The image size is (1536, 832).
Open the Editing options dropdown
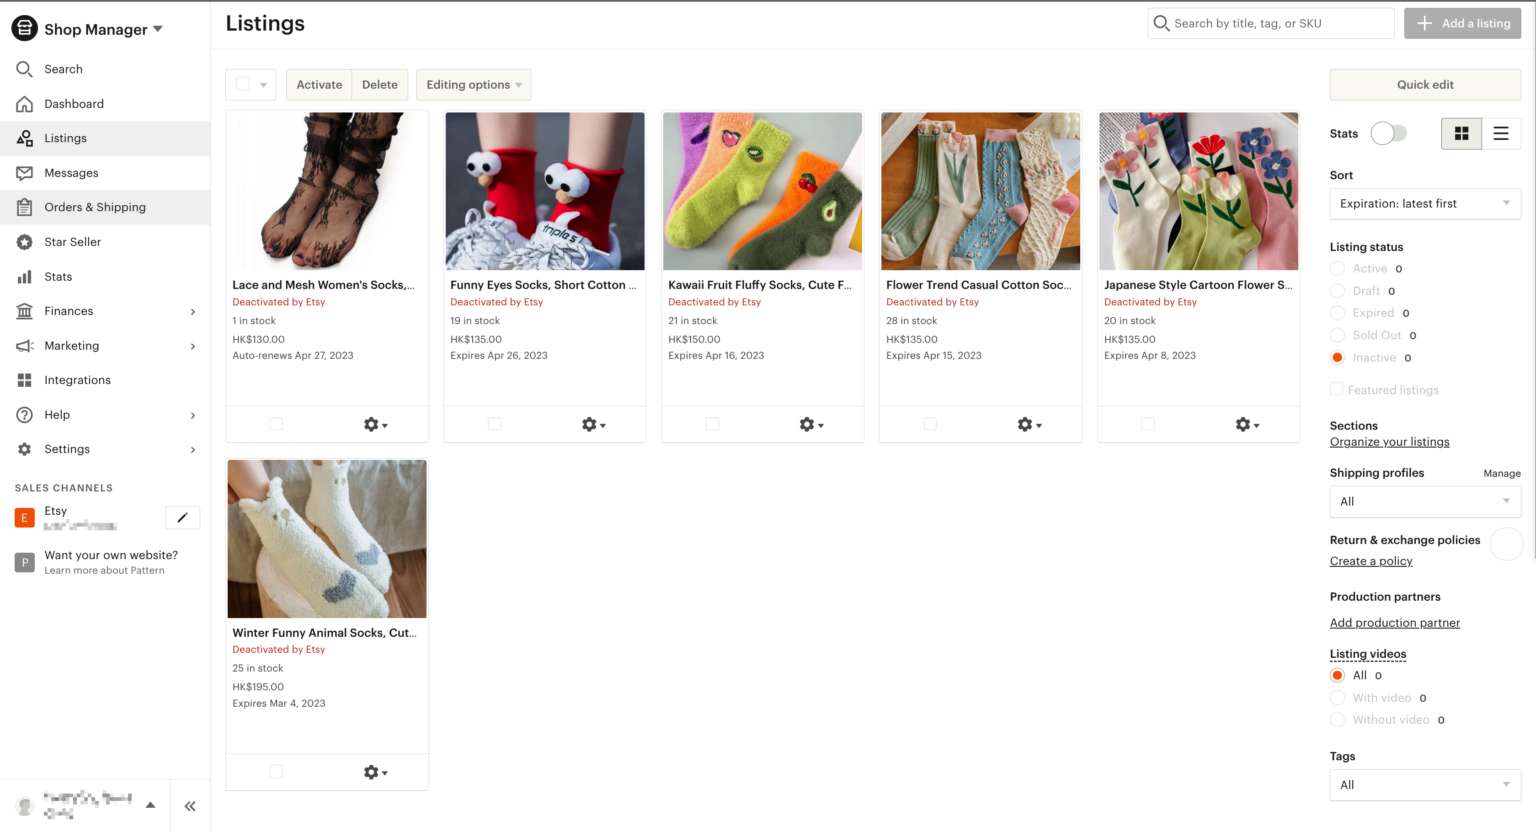[x=473, y=84]
